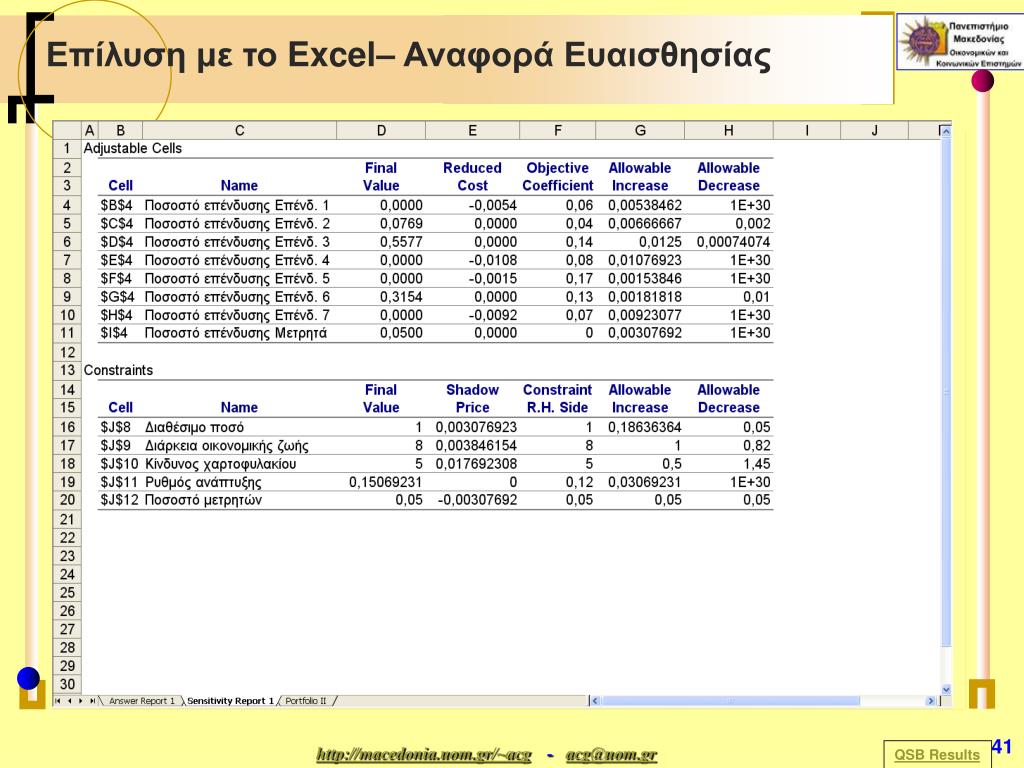The height and width of the screenshot is (768, 1024).
Task: Go to last sheet tab navigation arrow
Action: coord(92,701)
